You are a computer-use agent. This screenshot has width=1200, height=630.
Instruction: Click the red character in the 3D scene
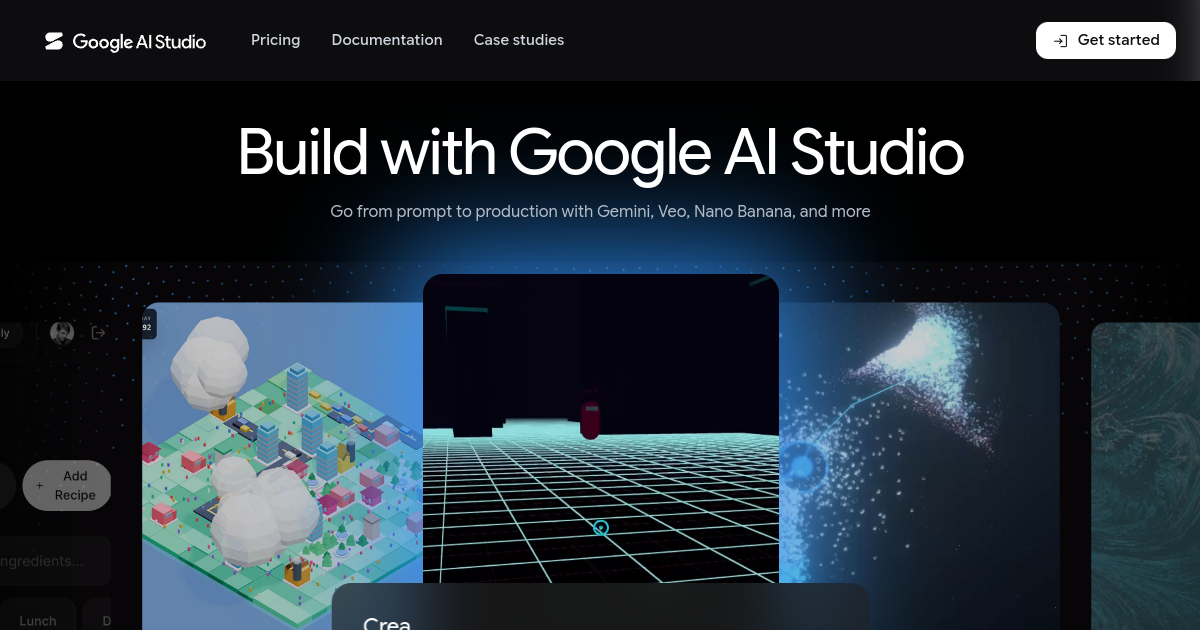pos(591,420)
